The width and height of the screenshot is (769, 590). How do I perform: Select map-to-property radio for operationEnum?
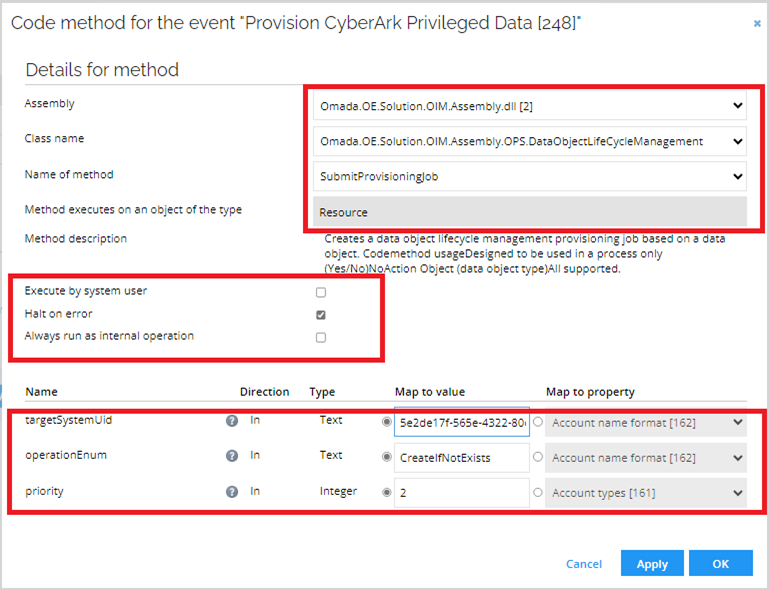[538, 457]
